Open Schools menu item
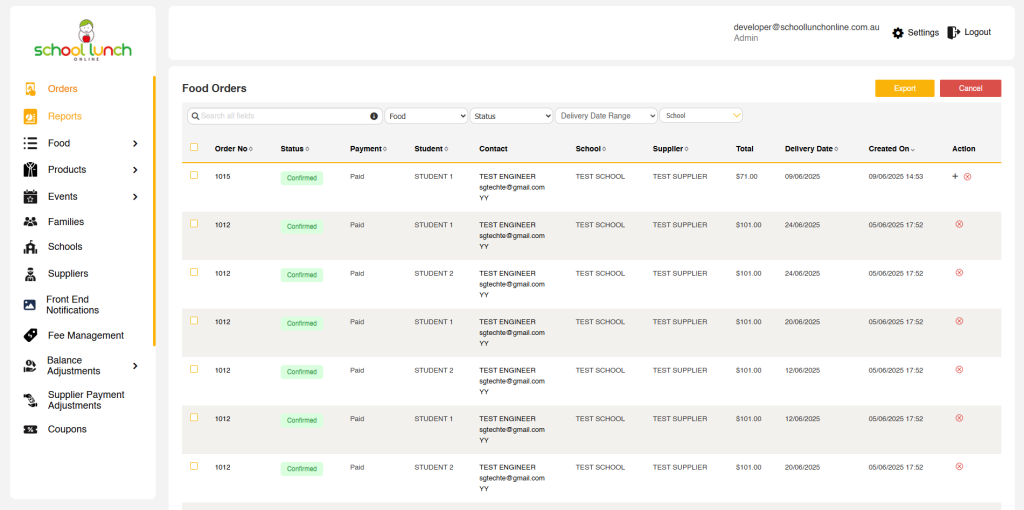 tap(65, 247)
